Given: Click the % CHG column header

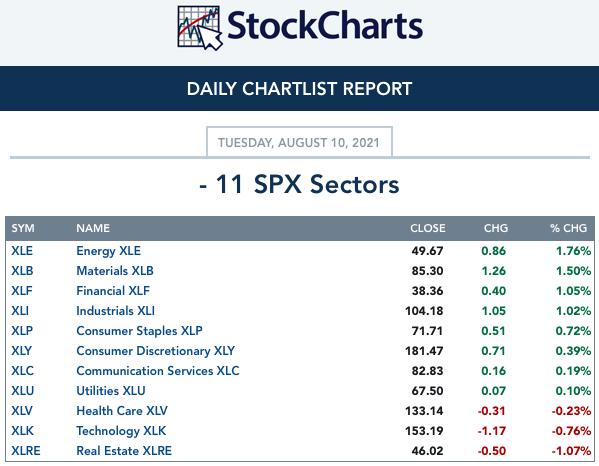Looking at the screenshot, I should 568,228.
